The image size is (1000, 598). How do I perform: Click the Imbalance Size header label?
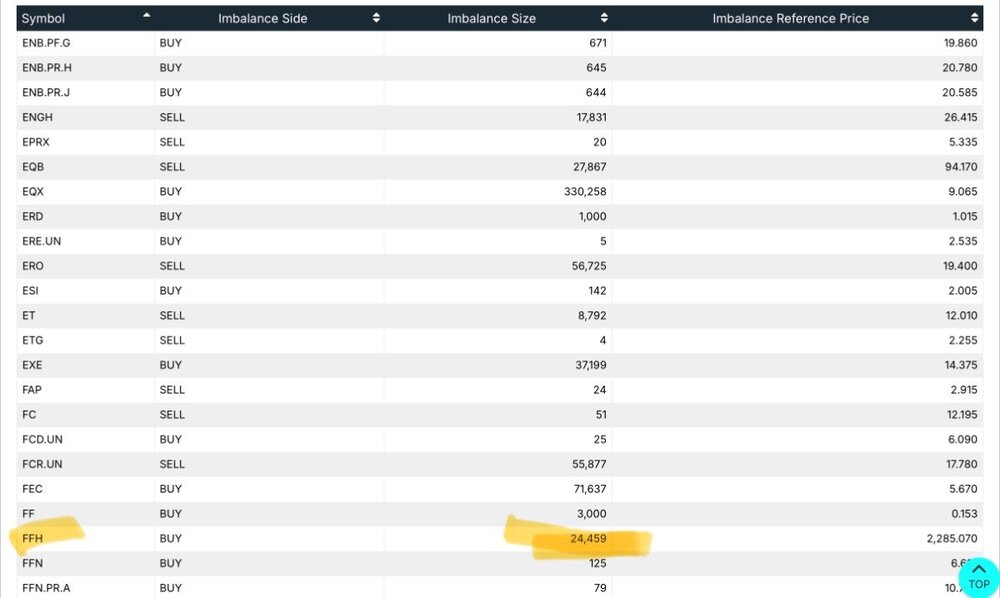point(492,18)
